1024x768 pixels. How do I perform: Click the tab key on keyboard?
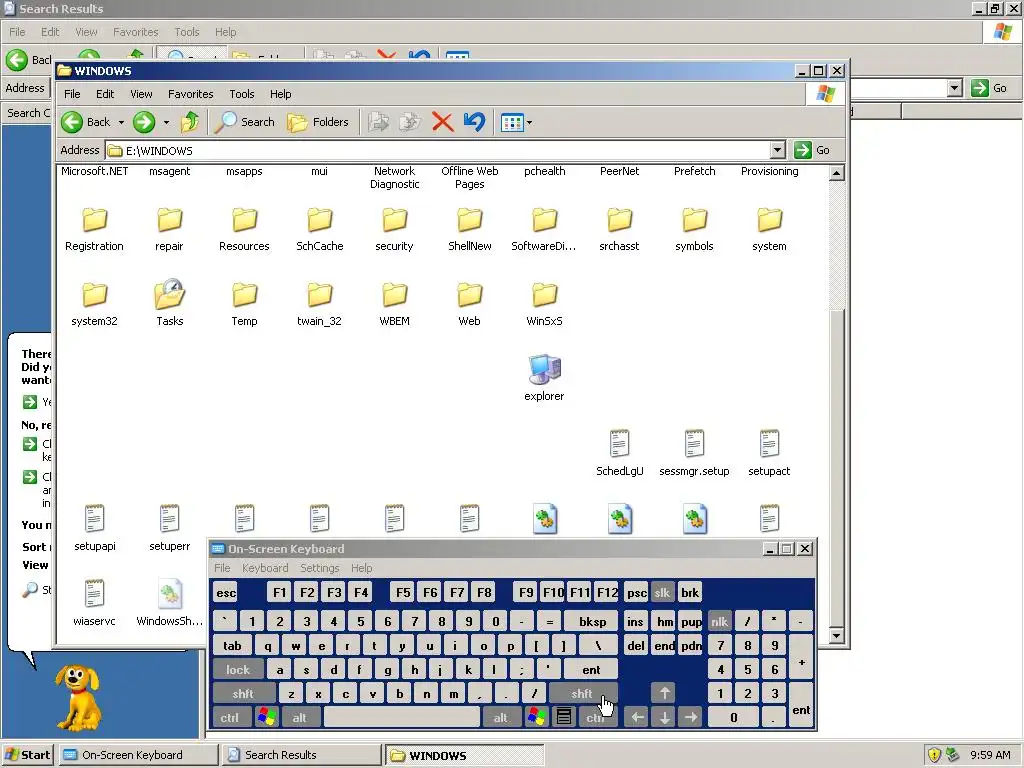[x=232, y=645]
